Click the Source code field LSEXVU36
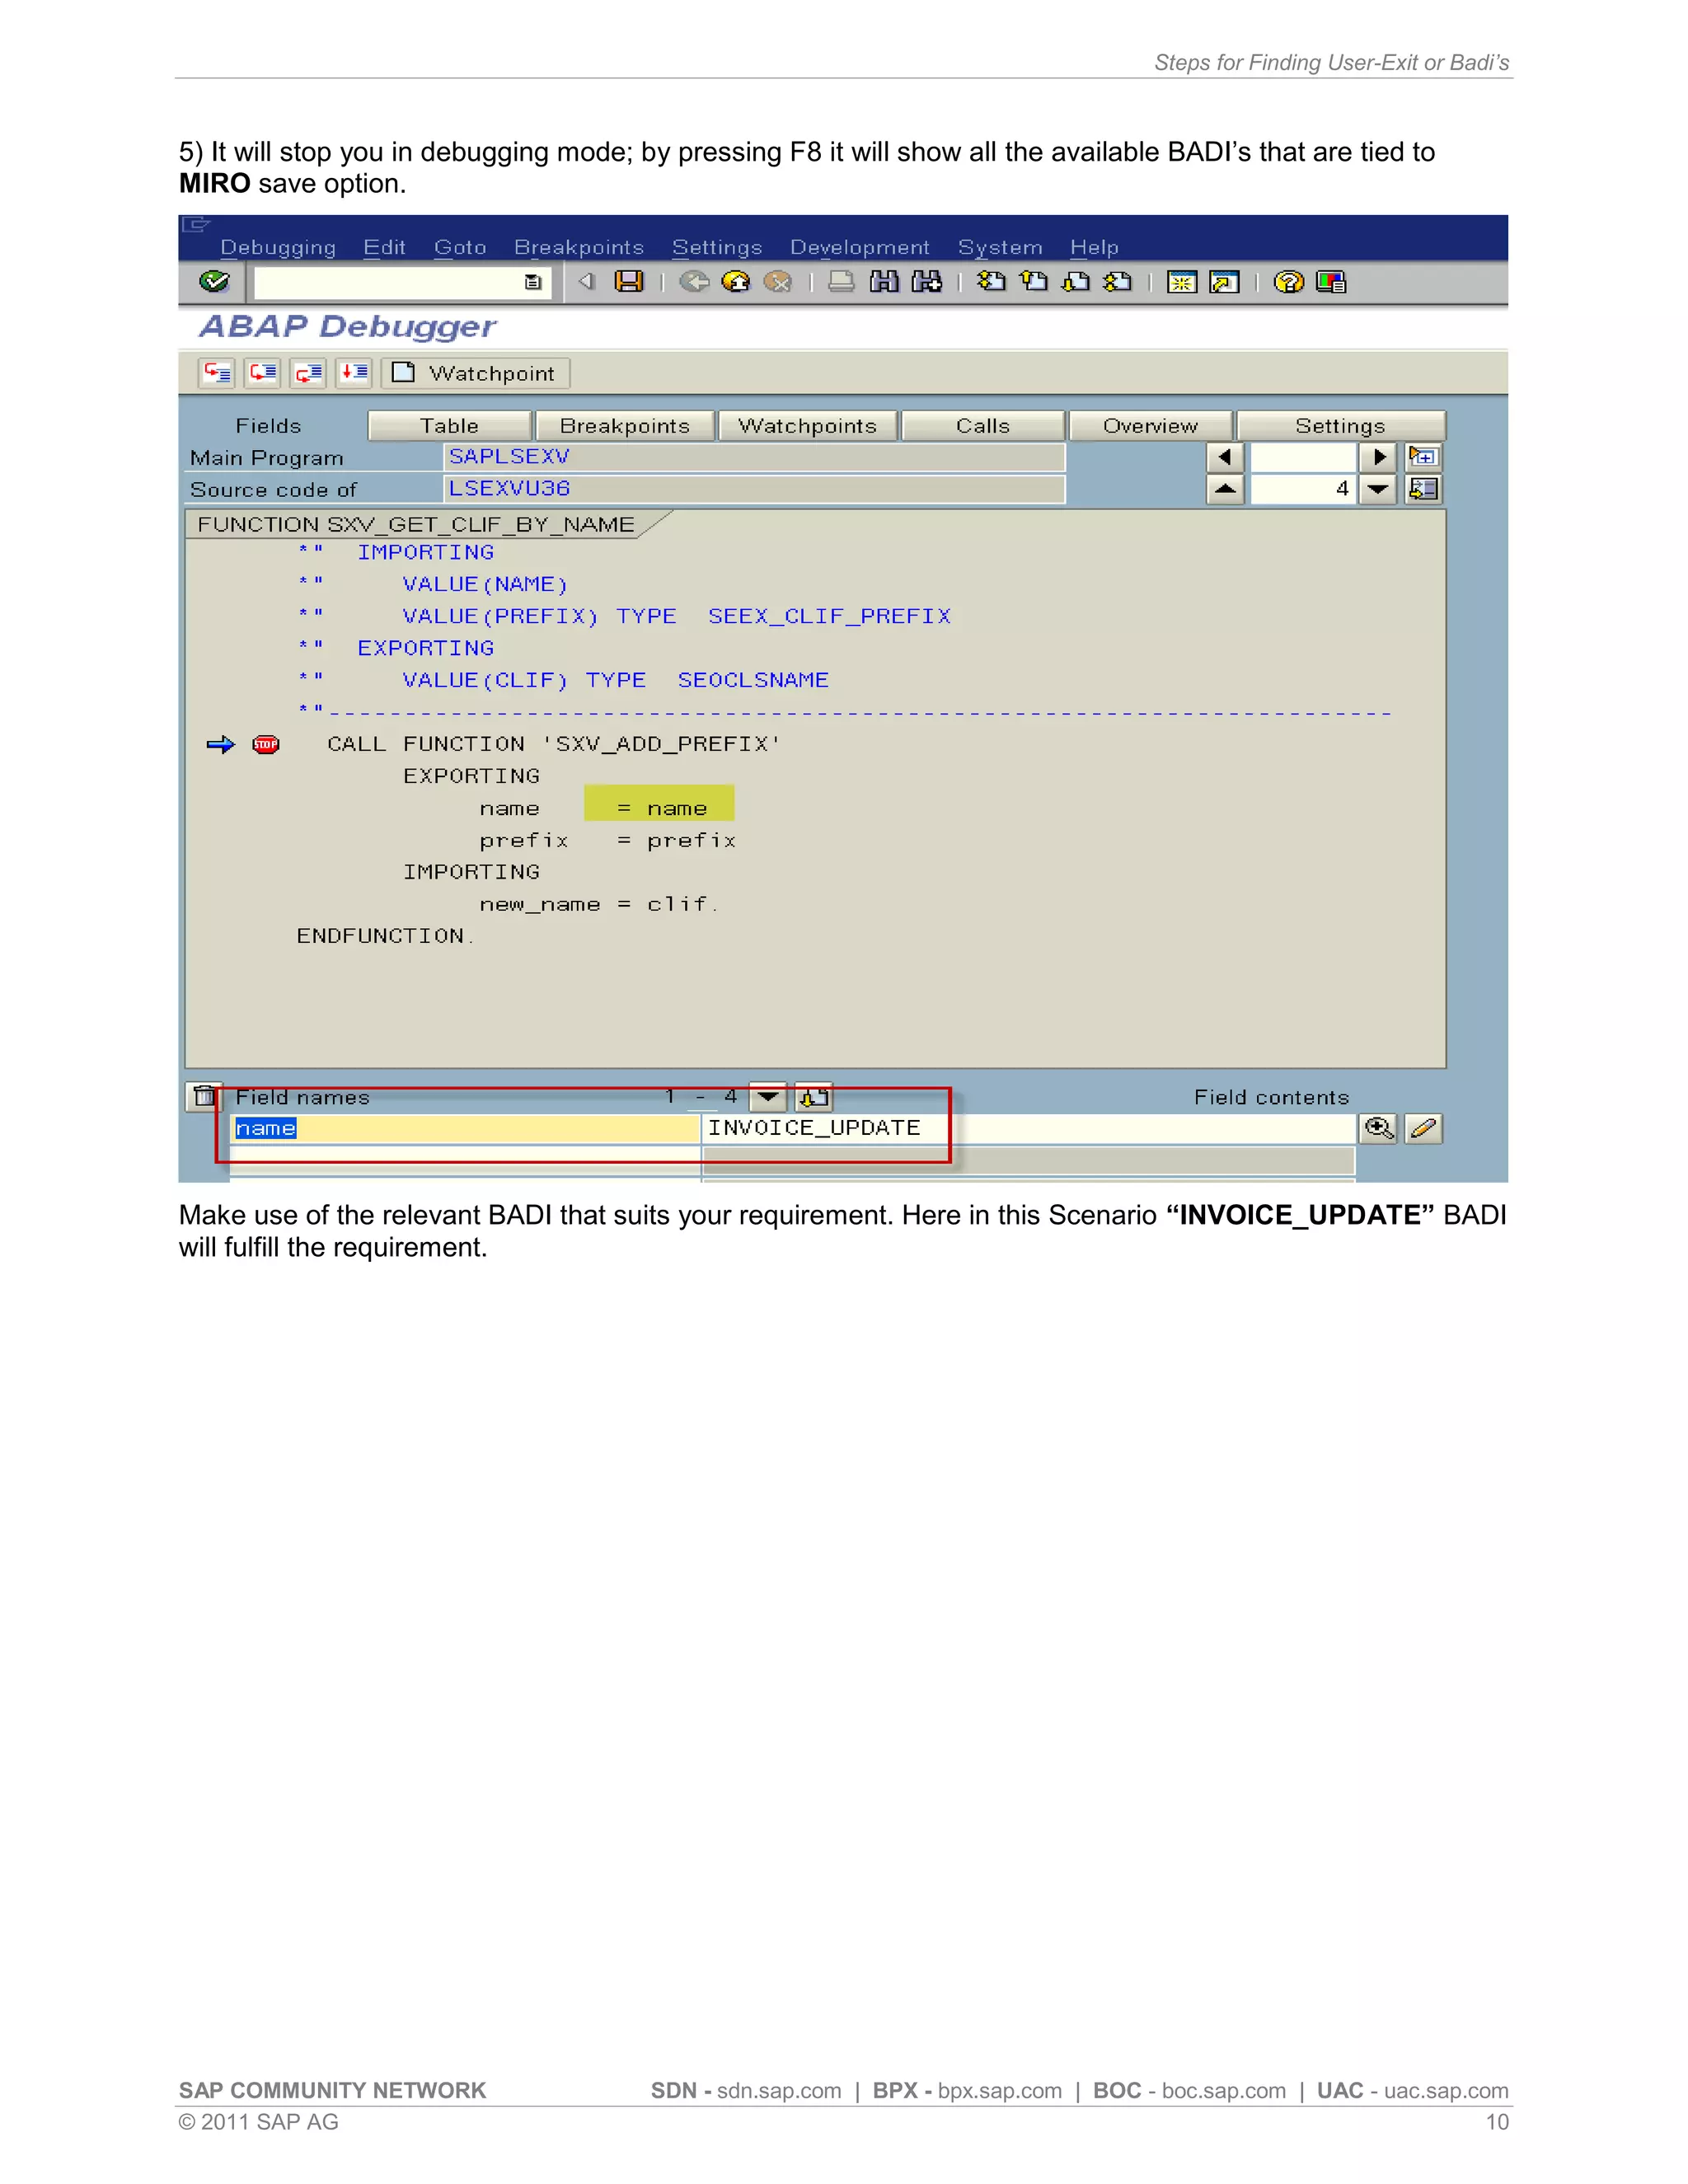The image size is (1688, 2184). (754, 489)
